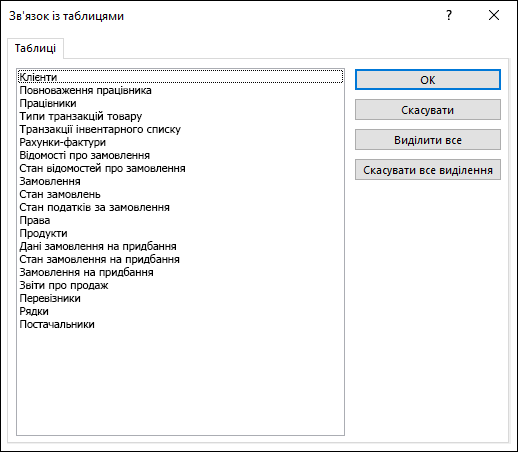The image size is (518, 452).
Task: Select Звіти про продаж item
Action: click(x=180, y=285)
